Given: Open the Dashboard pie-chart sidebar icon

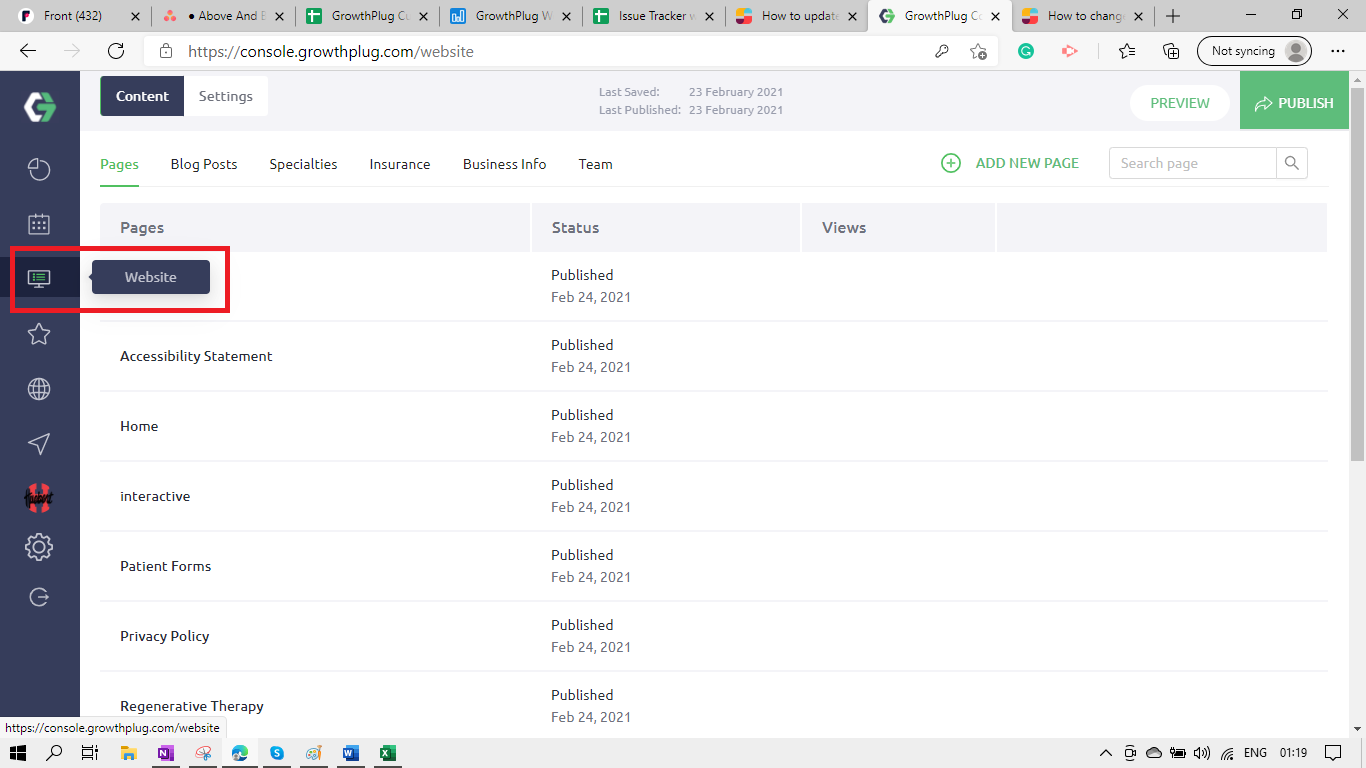Looking at the screenshot, I should click(x=39, y=170).
